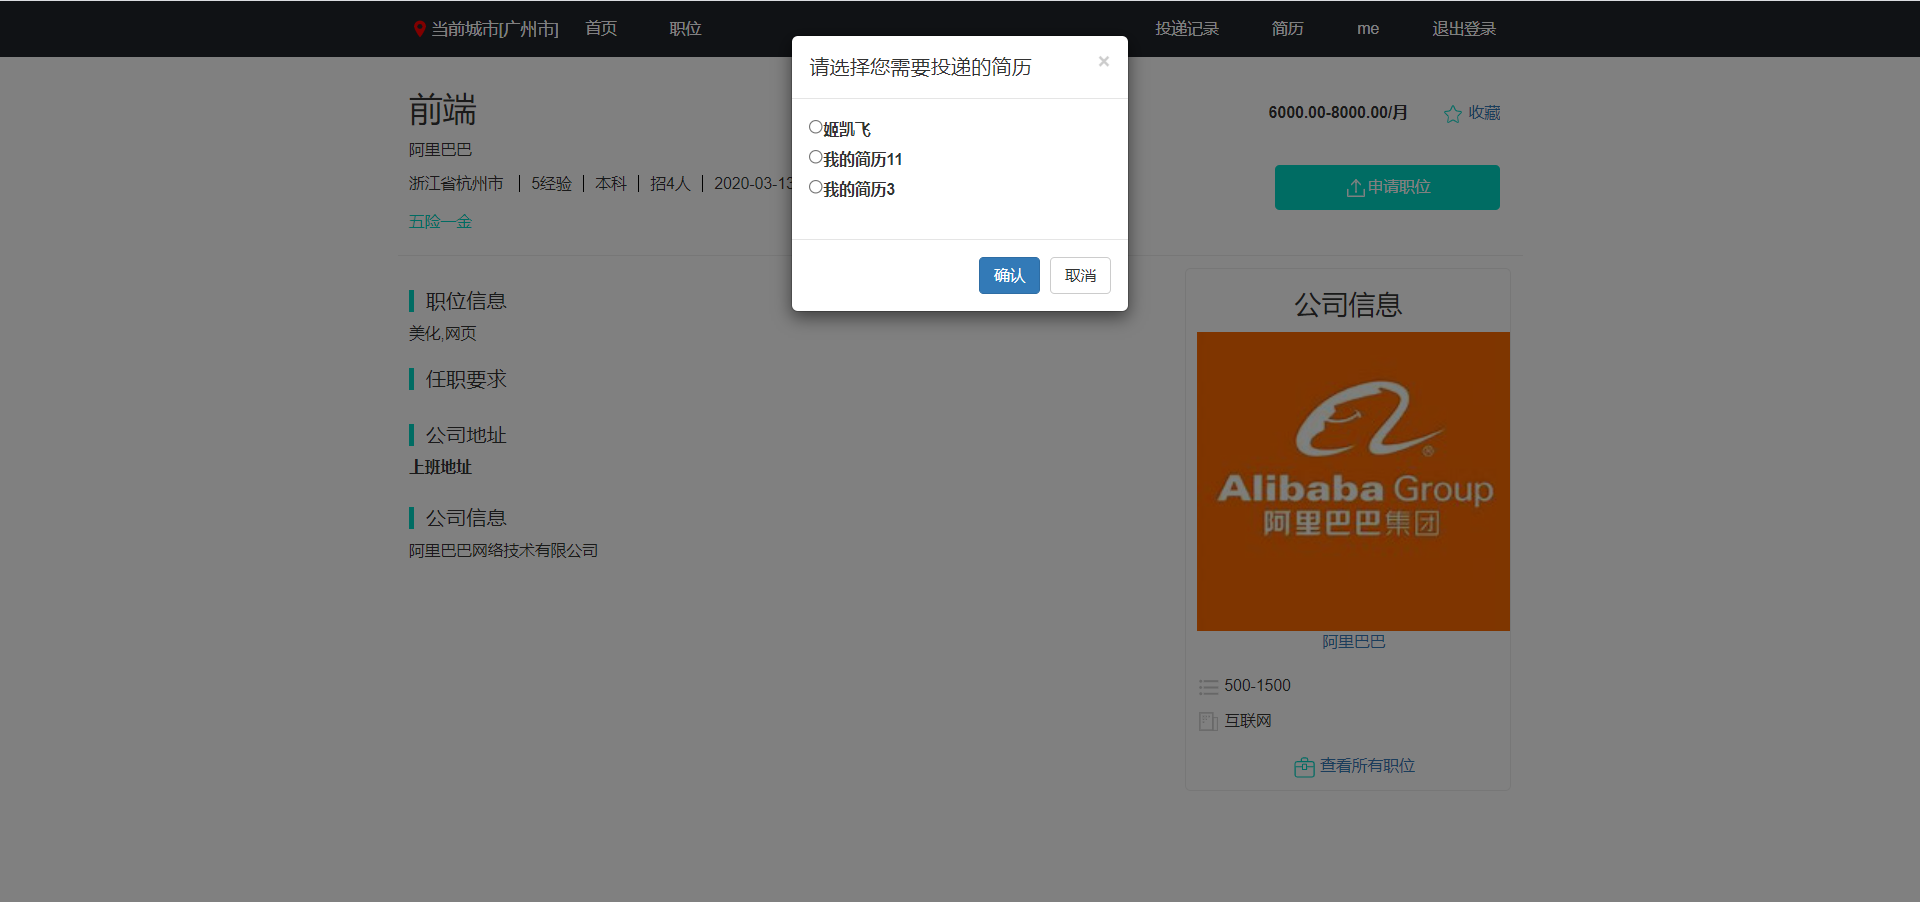This screenshot has width=1920, height=902.
Task: Click the 上班地址 address text
Action: point(440,467)
